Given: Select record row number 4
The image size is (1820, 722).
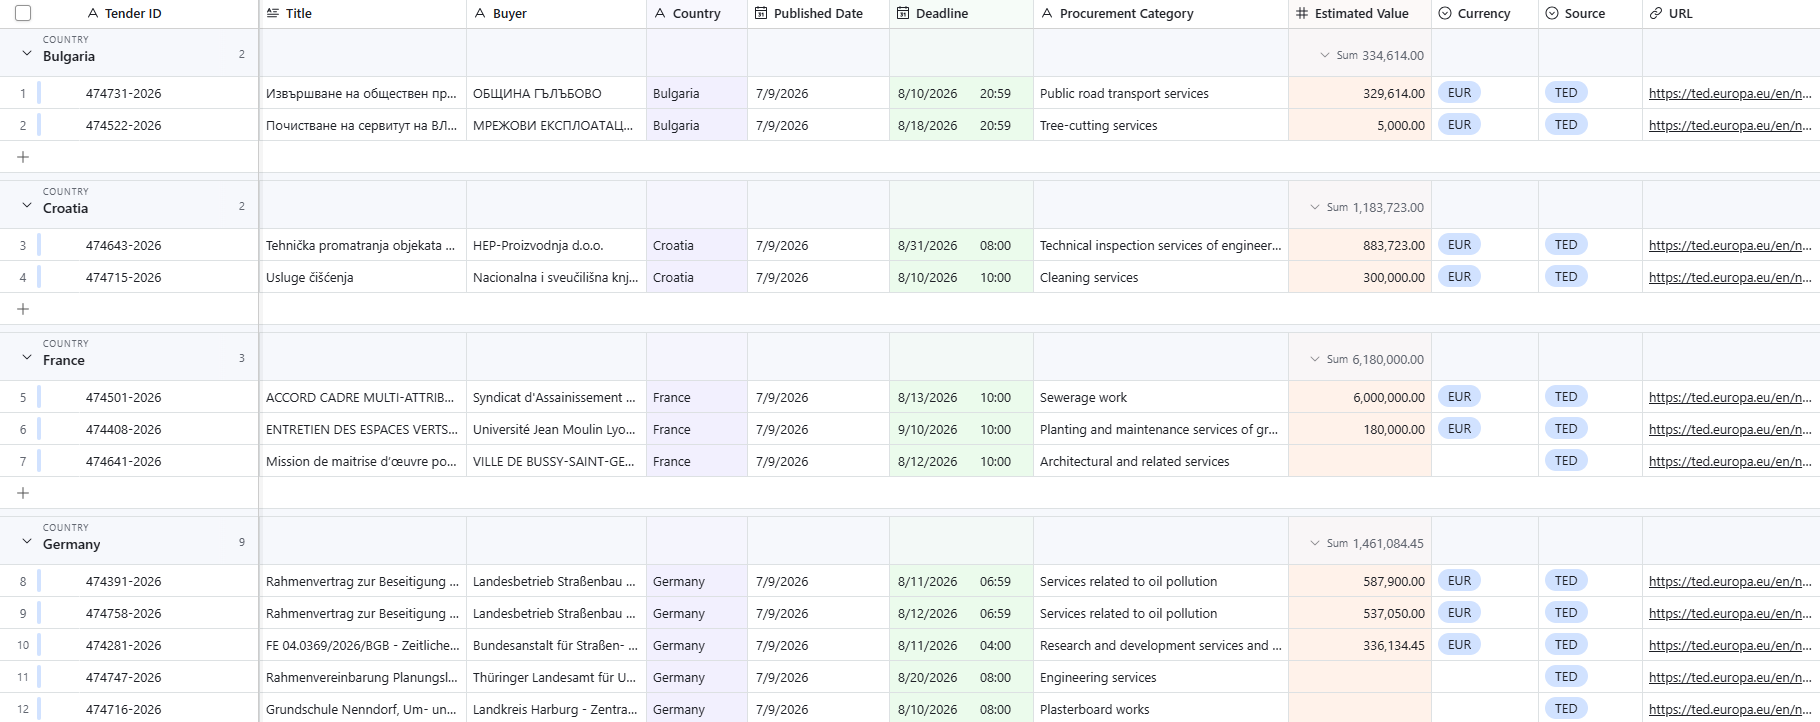Looking at the screenshot, I should [23, 278].
